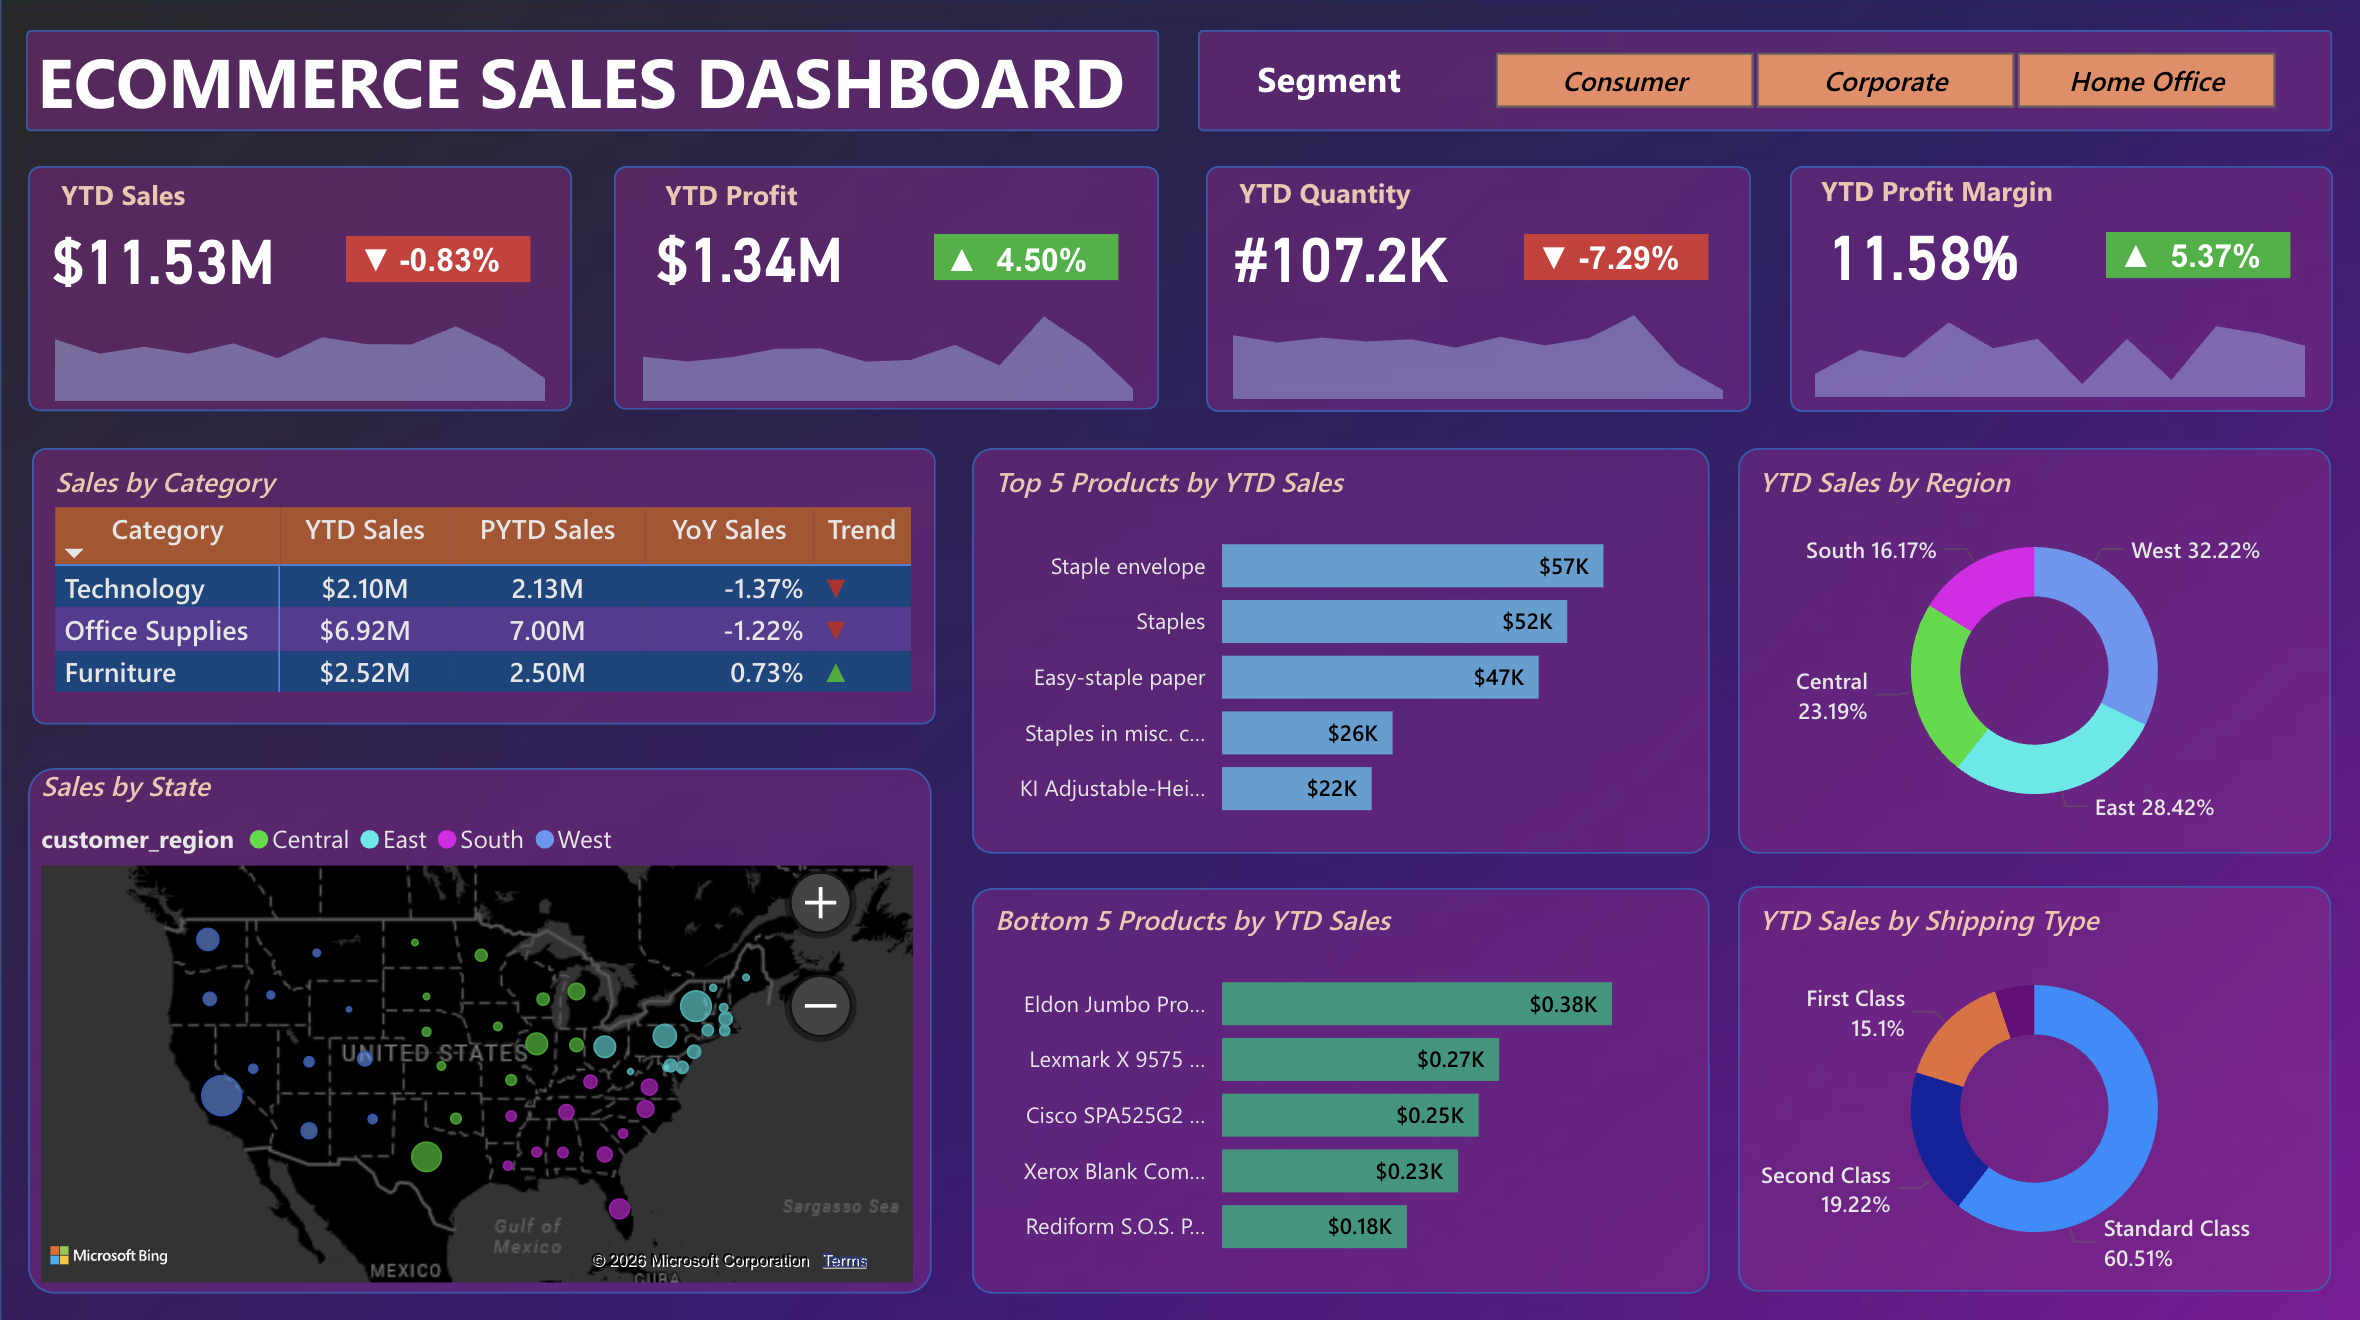
Task: Click the Rediform S.O.S. $0.18K bar
Action: click(1314, 1227)
